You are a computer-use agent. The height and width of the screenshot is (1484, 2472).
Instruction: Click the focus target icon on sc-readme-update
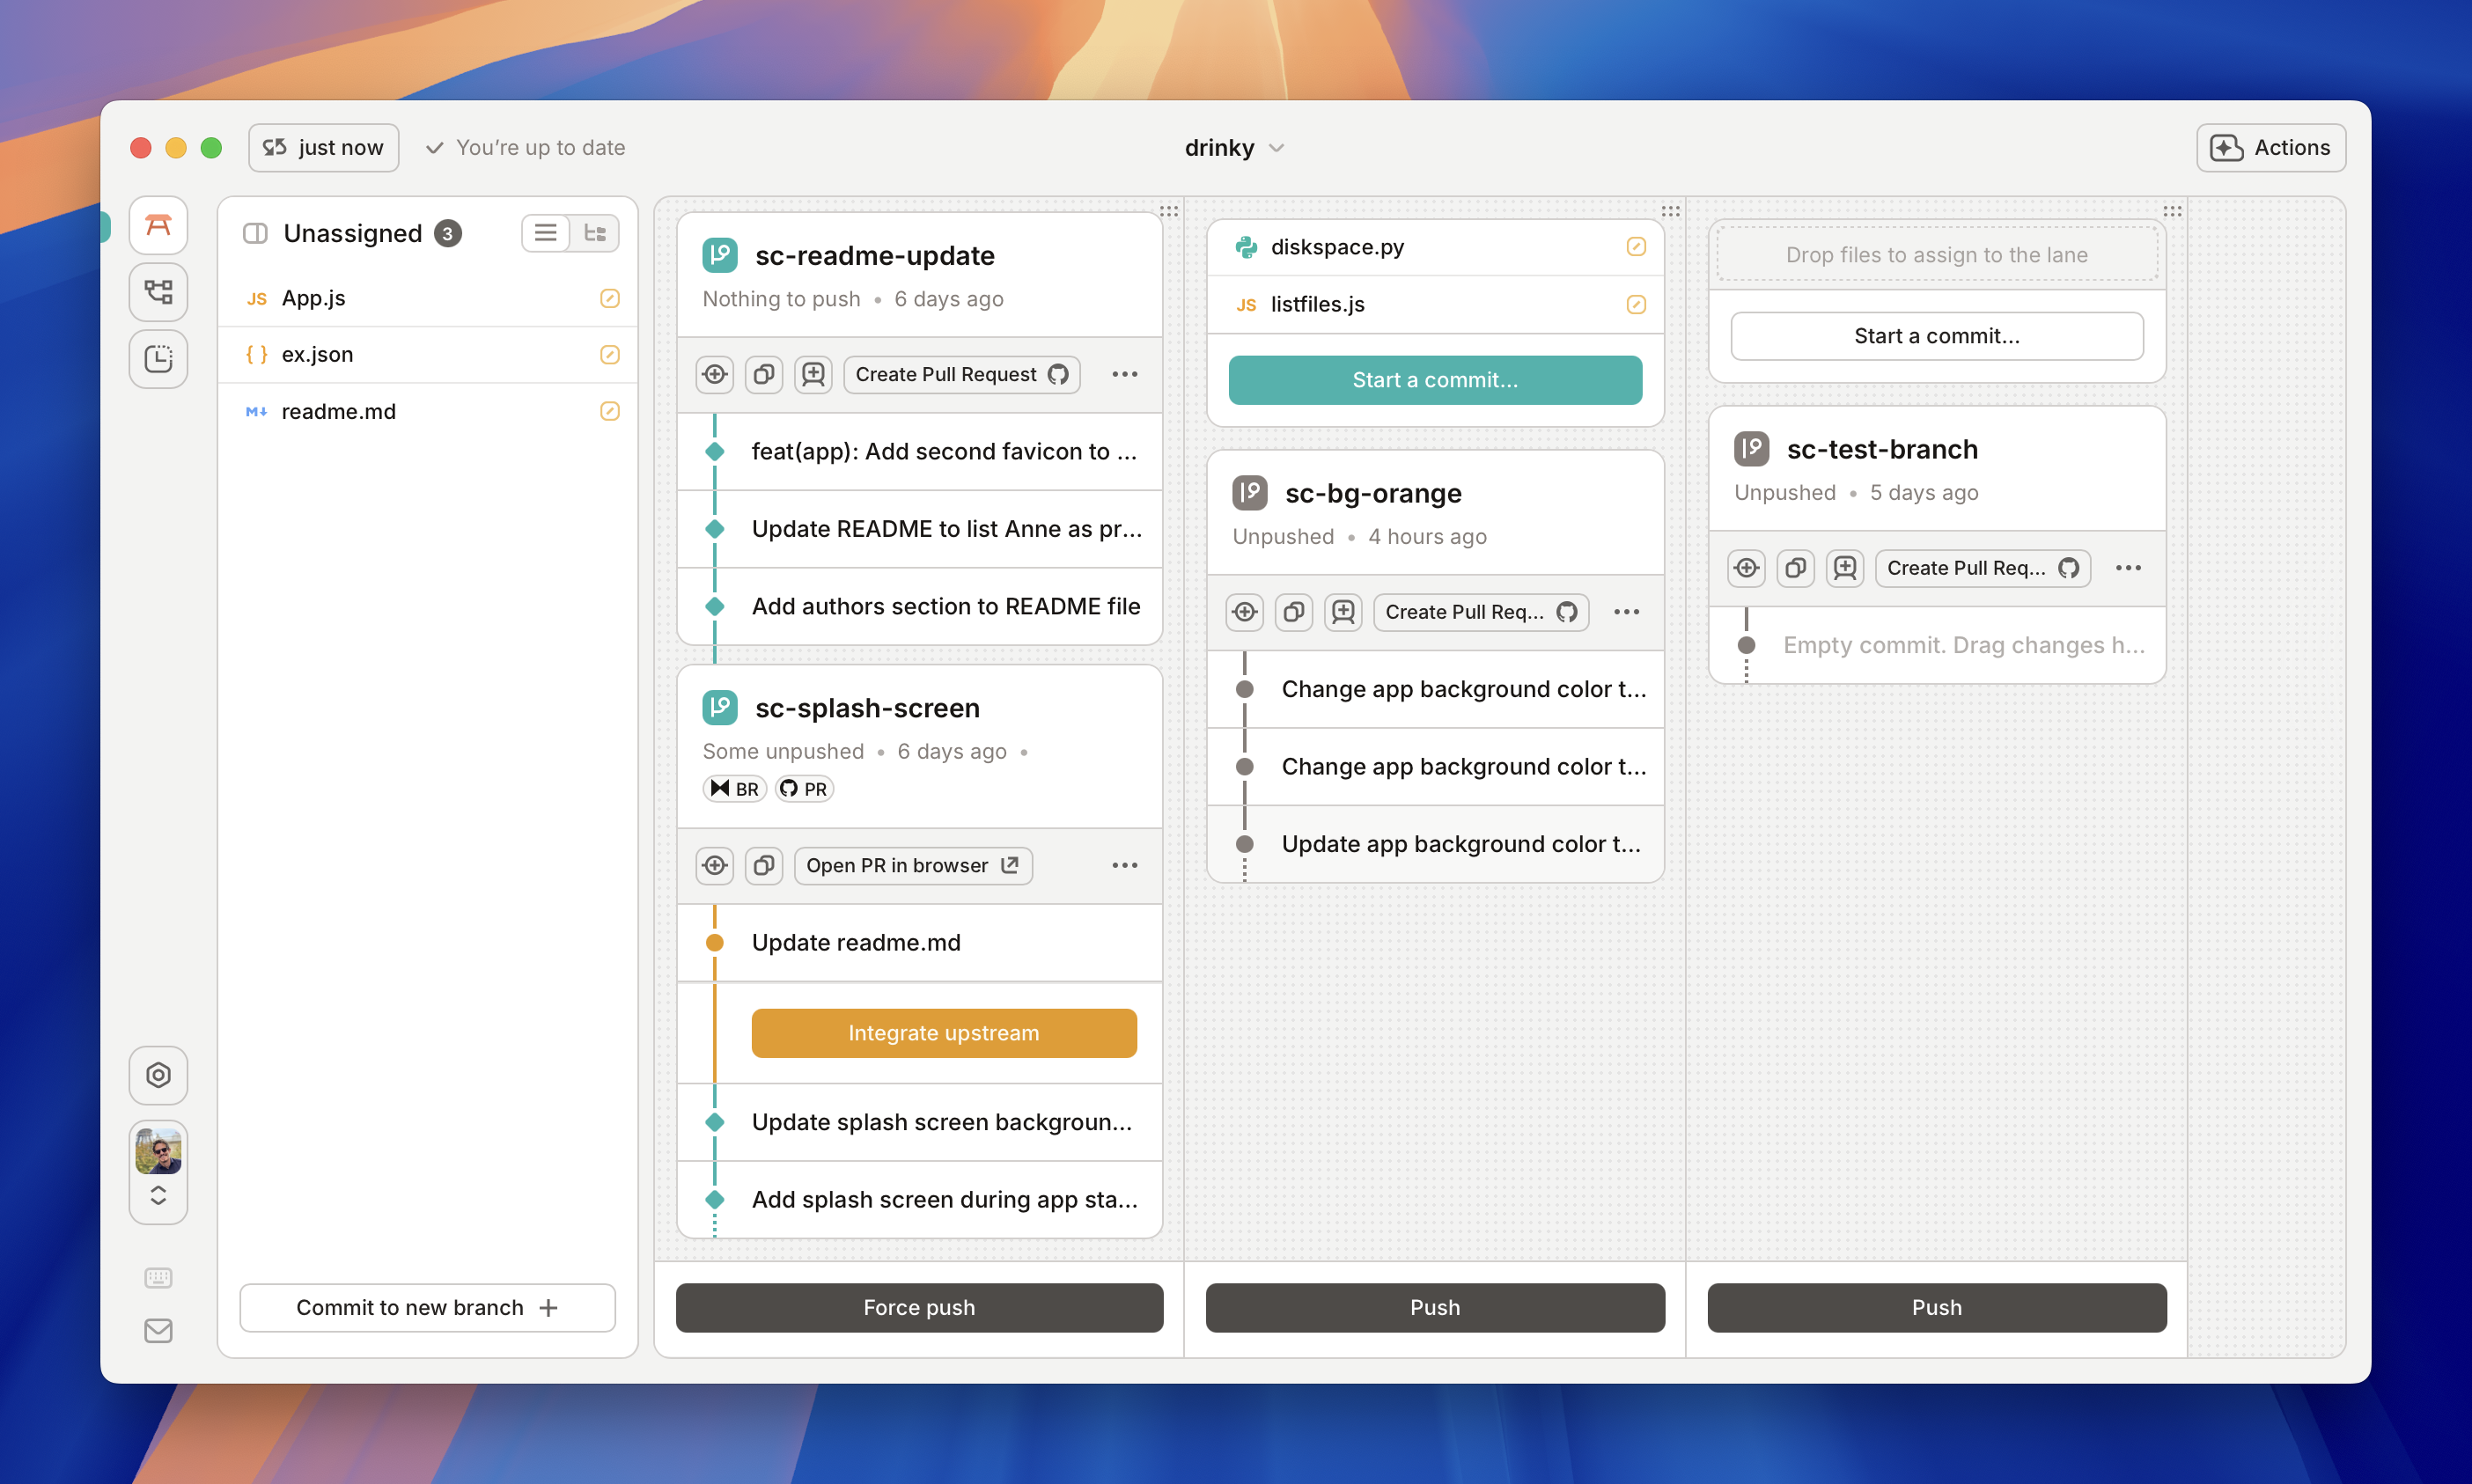coord(714,374)
